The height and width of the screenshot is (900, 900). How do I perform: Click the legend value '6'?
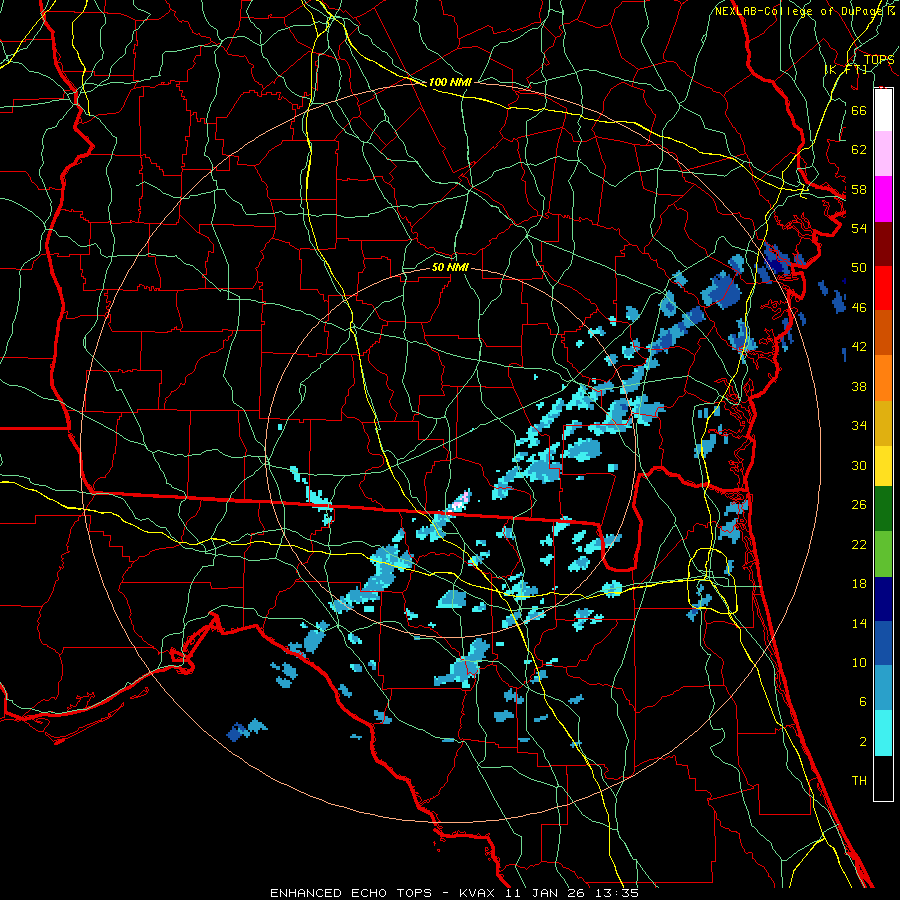coord(863,702)
